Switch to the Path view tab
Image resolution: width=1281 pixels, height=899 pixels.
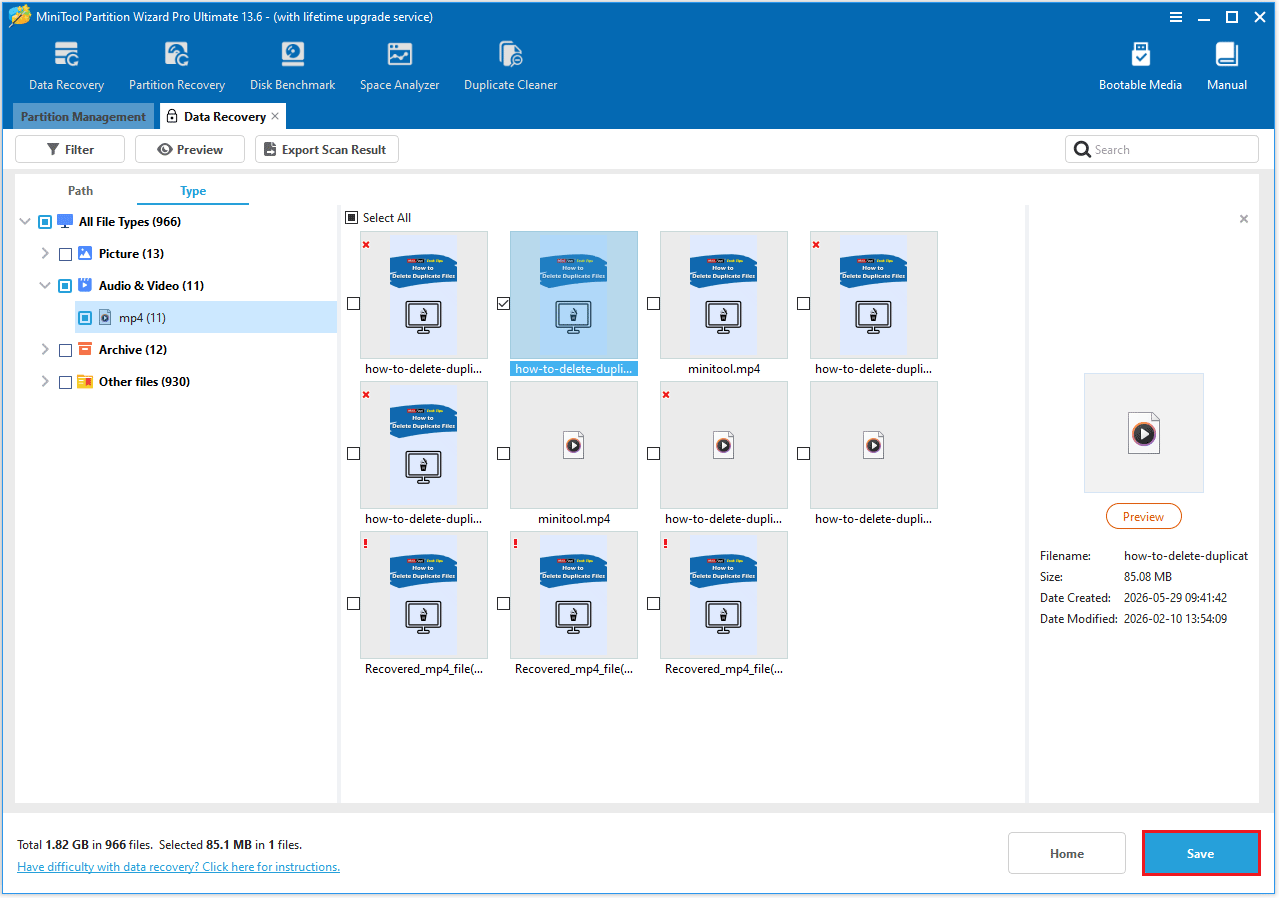pos(80,190)
